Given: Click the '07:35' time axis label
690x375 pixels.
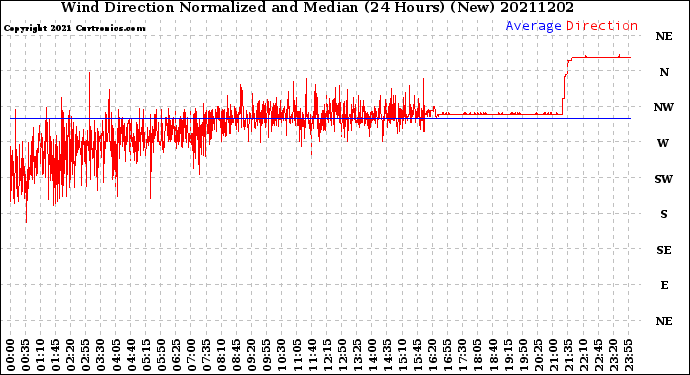Looking at the screenshot, I should 206,355.
